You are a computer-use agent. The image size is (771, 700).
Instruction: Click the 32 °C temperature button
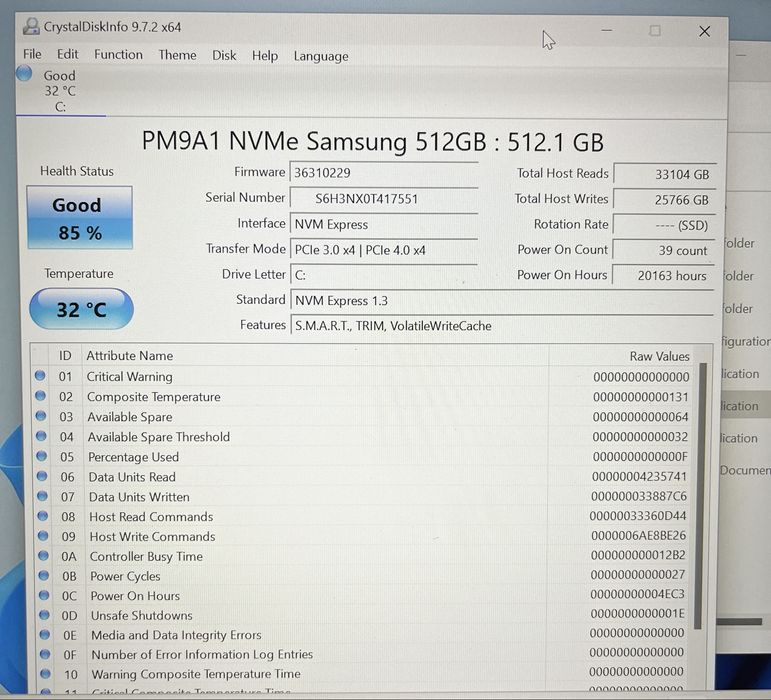click(81, 309)
